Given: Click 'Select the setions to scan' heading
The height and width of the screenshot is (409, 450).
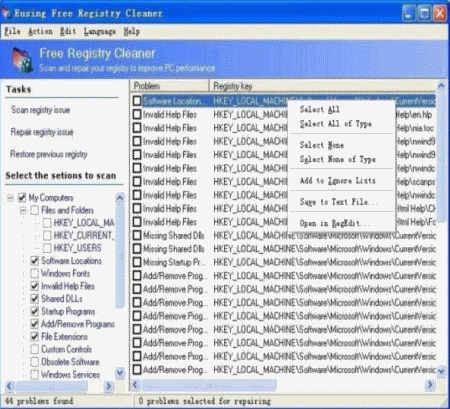Looking at the screenshot, I should (x=61, y=176).
